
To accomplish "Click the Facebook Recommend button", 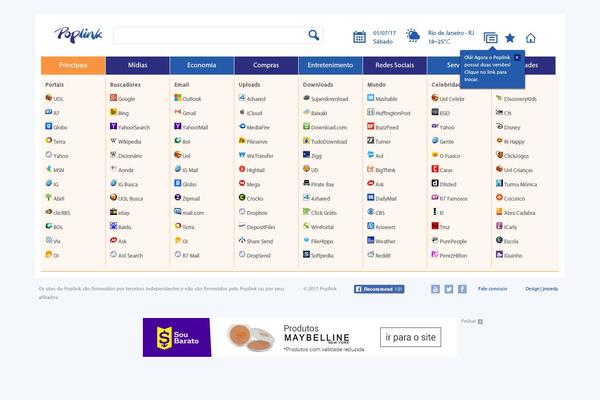I will pos(379,289).
